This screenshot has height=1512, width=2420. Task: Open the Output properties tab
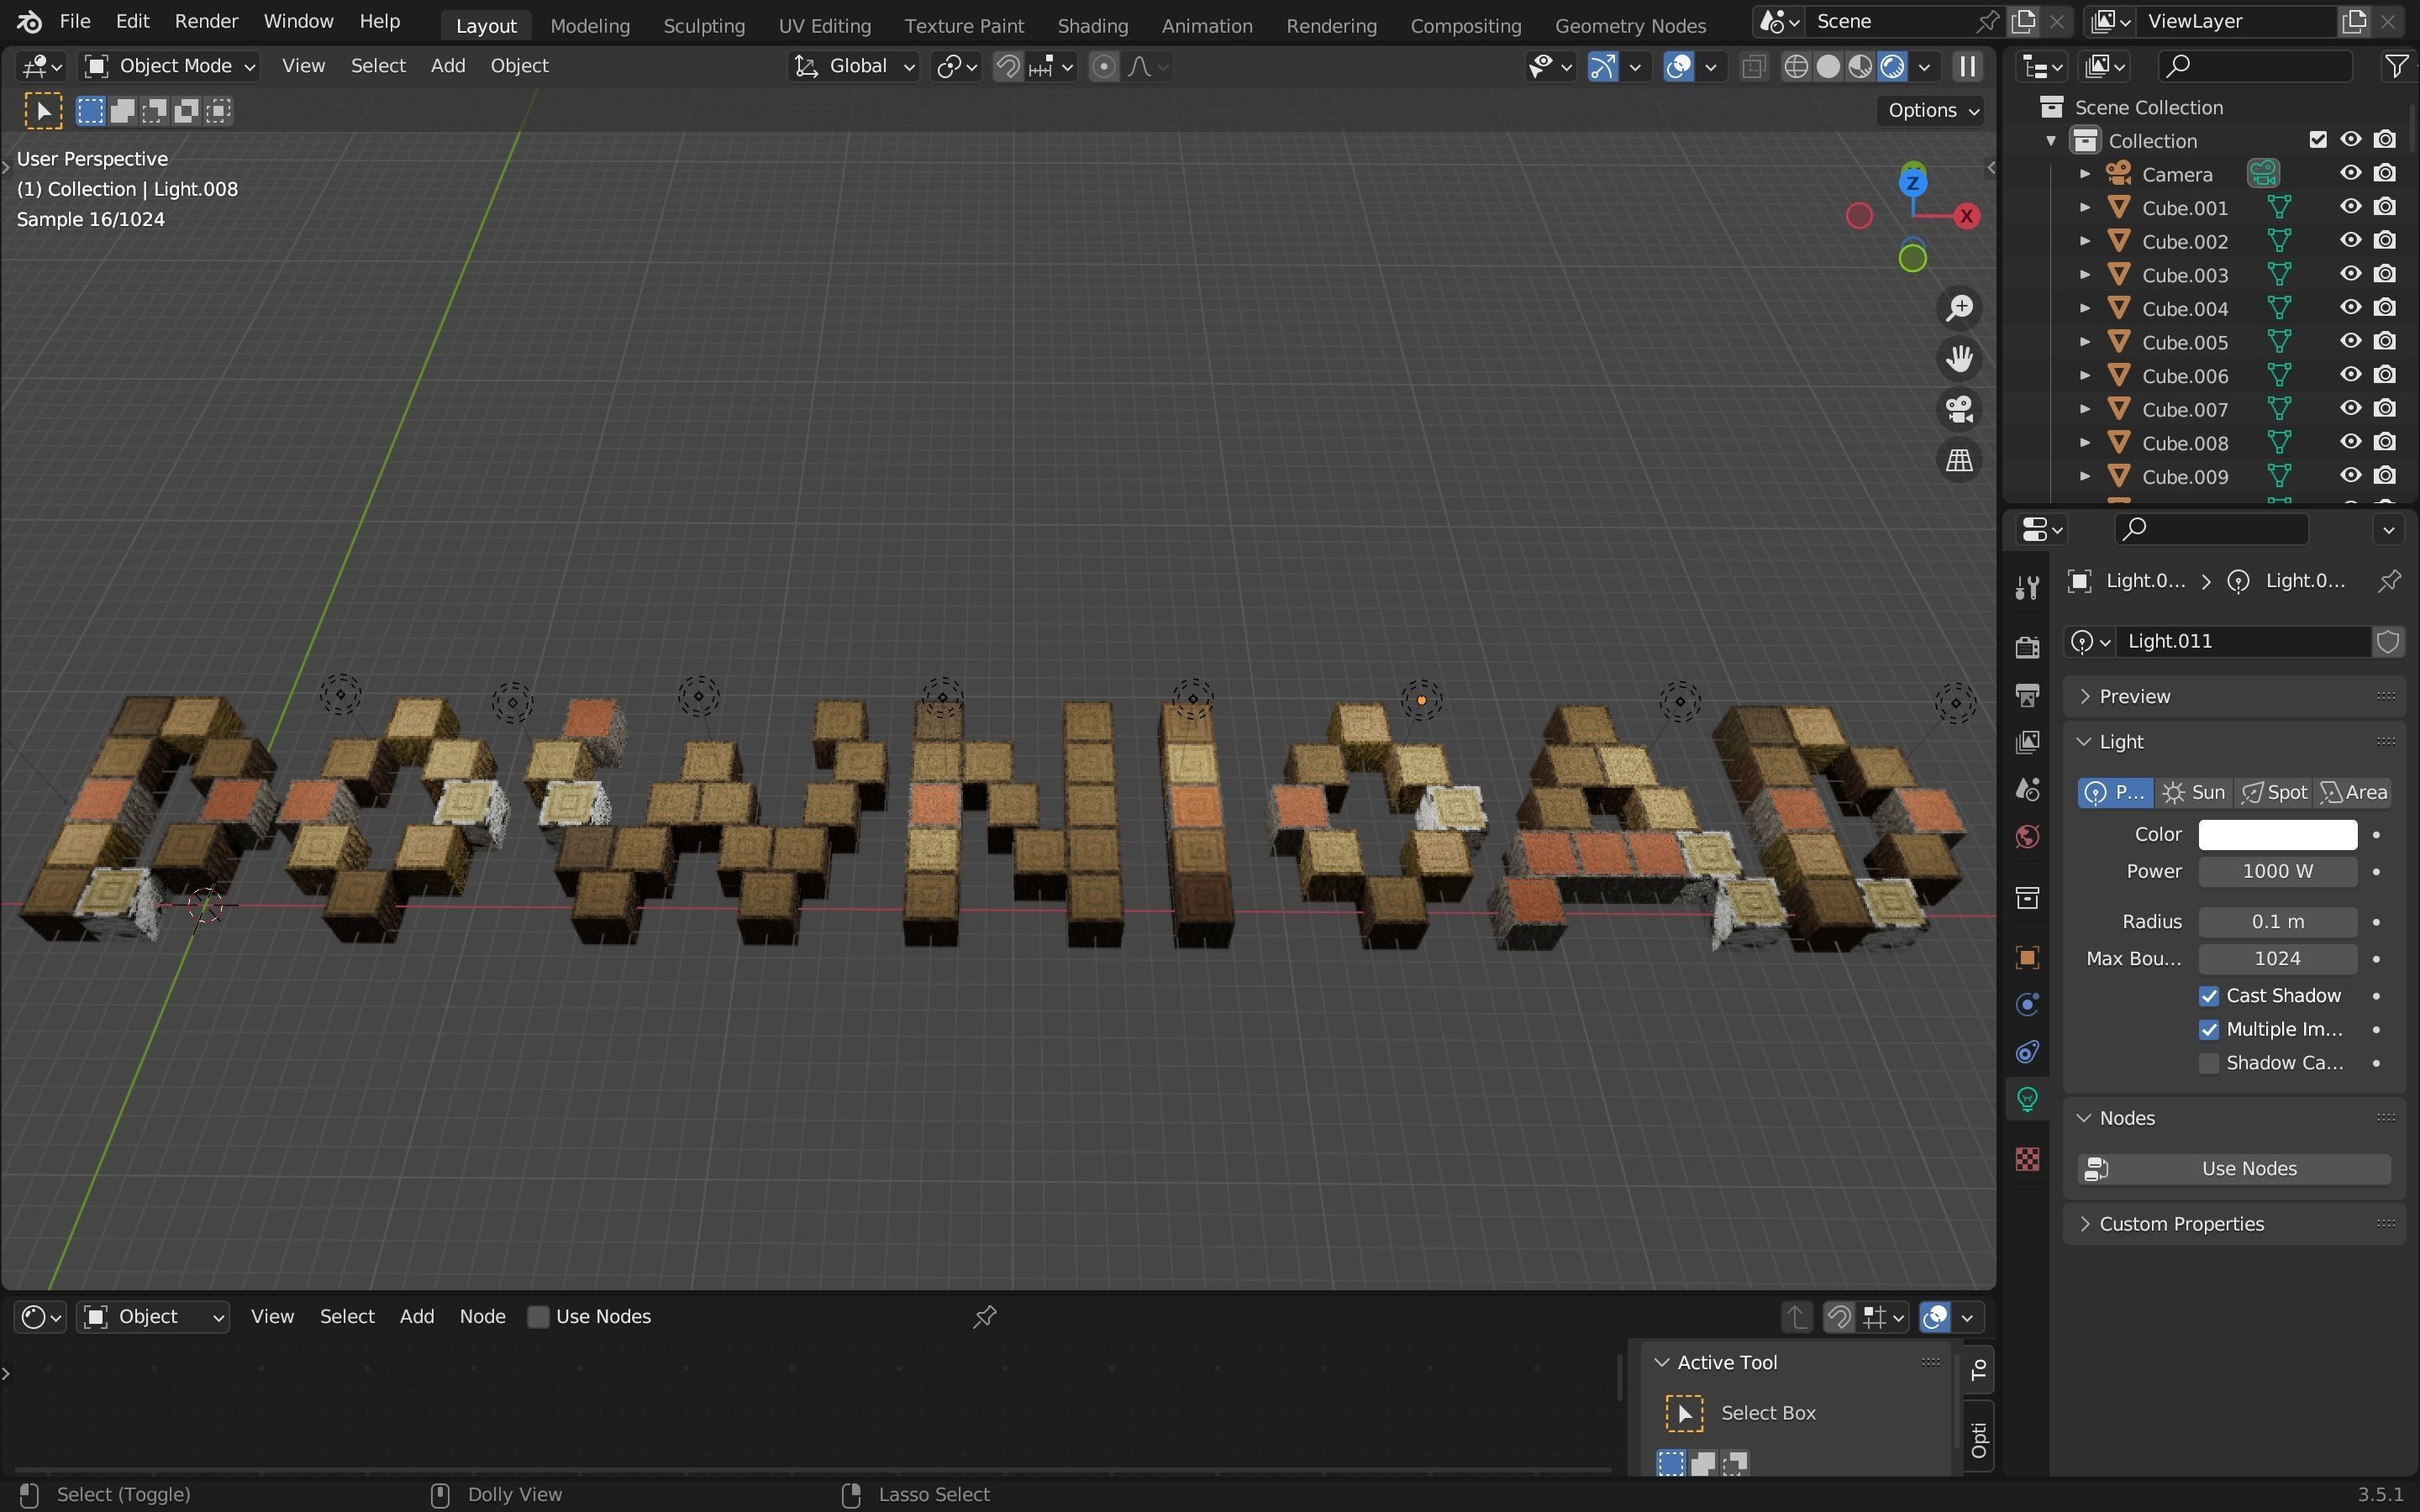[2027, 695]
